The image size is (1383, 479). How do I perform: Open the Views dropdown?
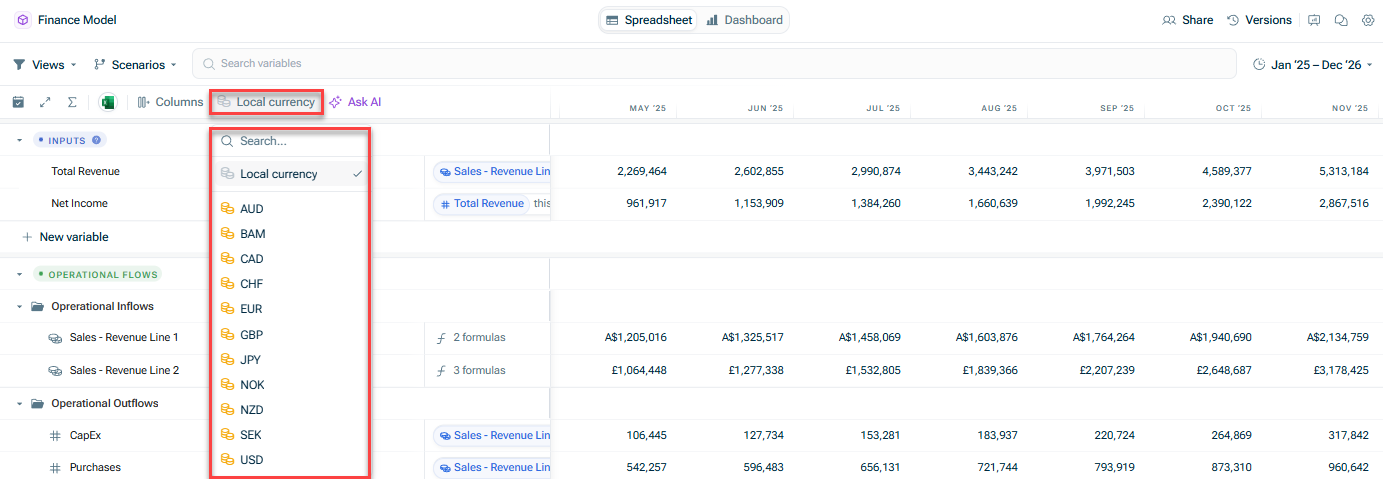45,65
